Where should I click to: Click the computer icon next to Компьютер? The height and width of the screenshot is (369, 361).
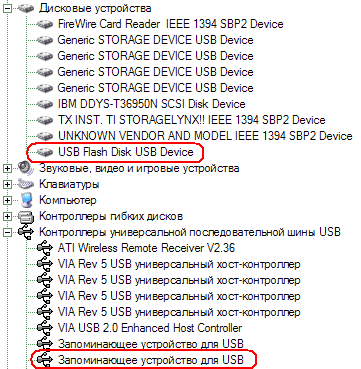point(26,200)
